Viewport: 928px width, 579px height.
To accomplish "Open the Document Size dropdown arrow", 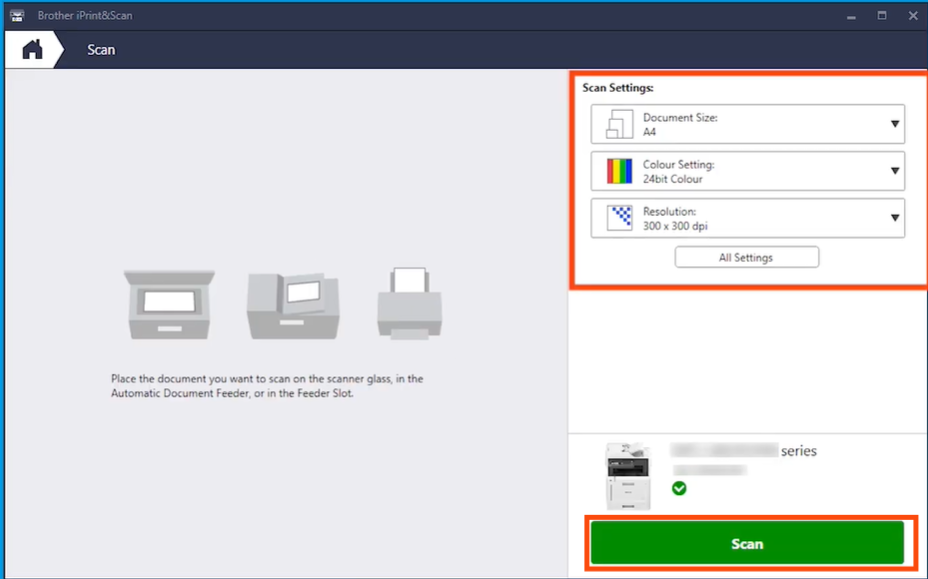I will tap(895, 124).
